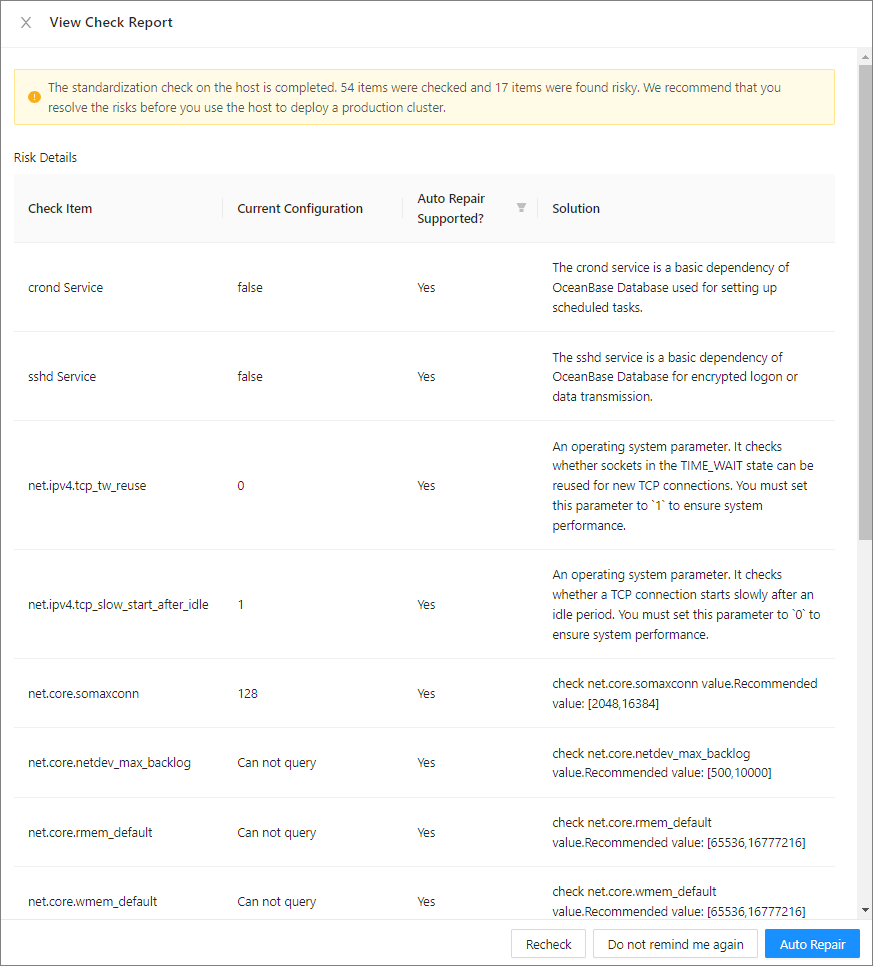Image resolution: width=873 pixels, height=966 pixels.
Task: Select the crond Service check item
Action: [x=65, y=288]
